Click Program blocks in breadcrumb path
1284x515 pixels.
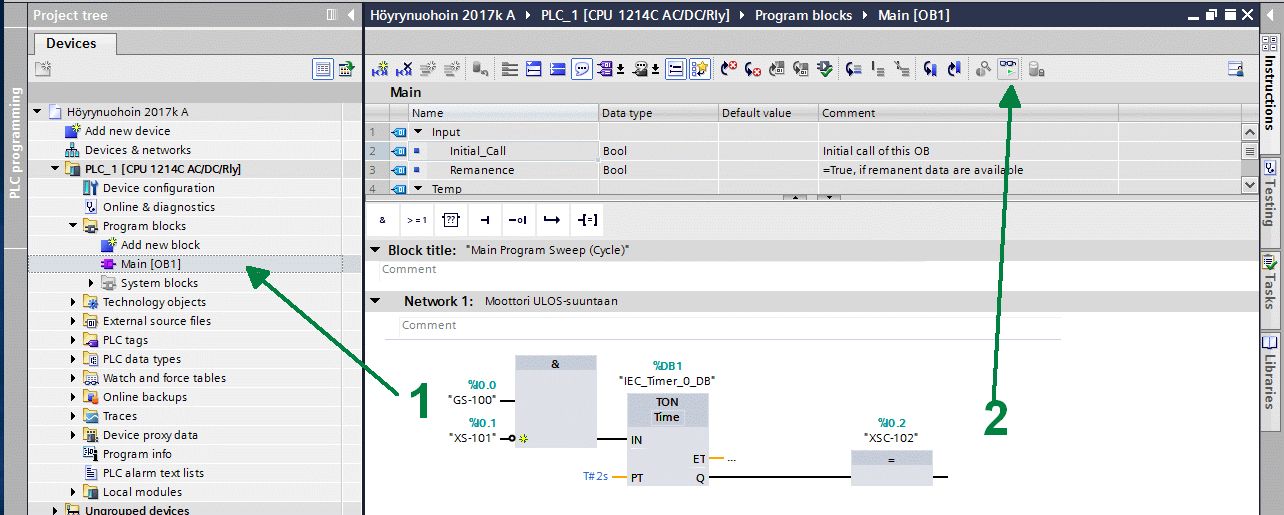click(x=803, y=15)
